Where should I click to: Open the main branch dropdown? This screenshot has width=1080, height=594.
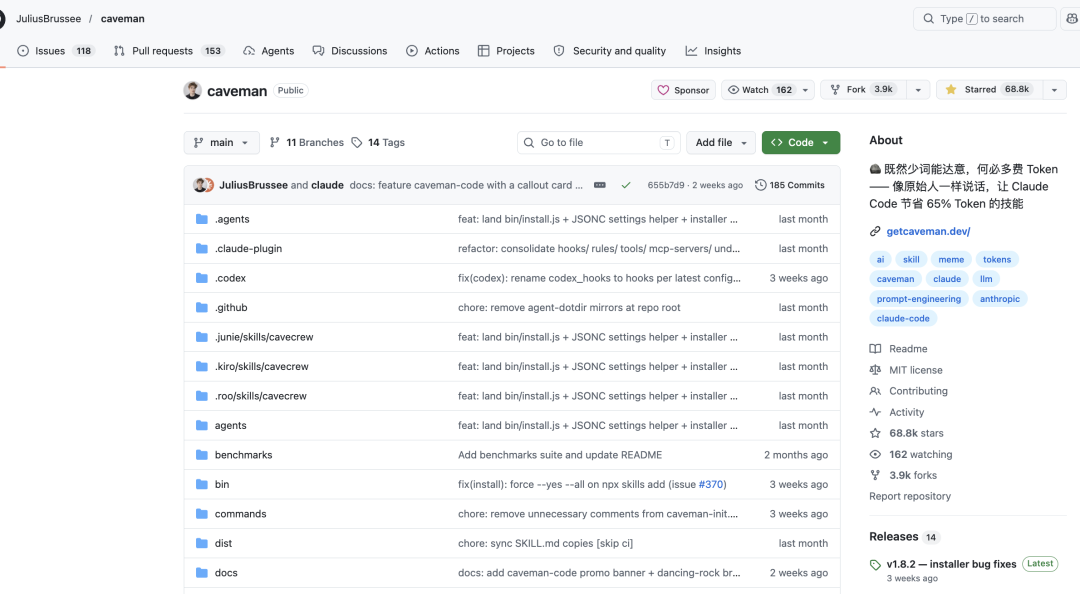click(x=221, y=143)
